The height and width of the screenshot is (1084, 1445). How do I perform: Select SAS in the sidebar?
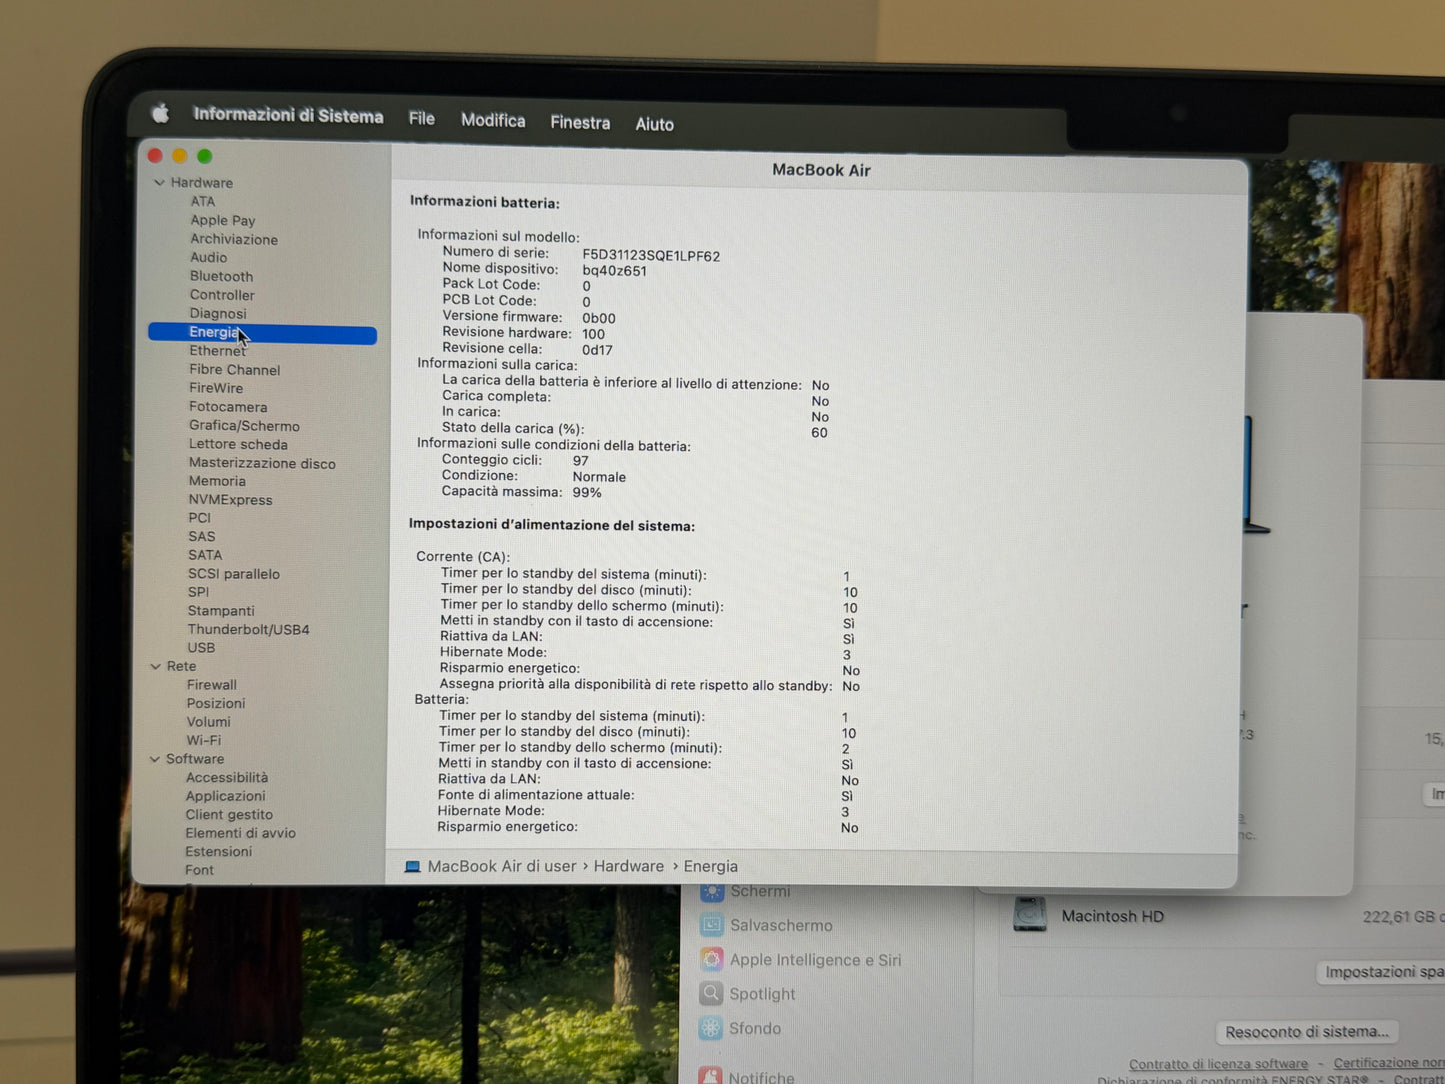tap(201, 536)
